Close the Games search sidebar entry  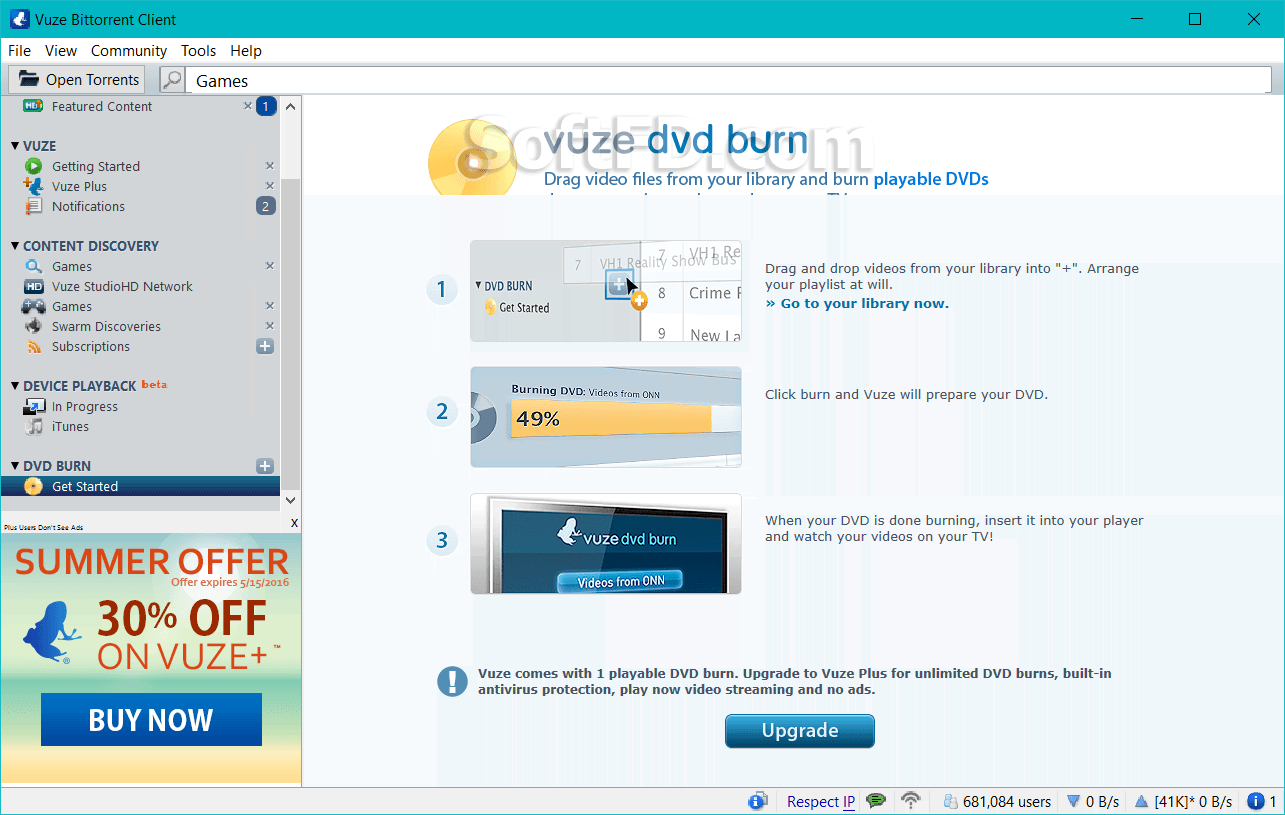[269, 266]
